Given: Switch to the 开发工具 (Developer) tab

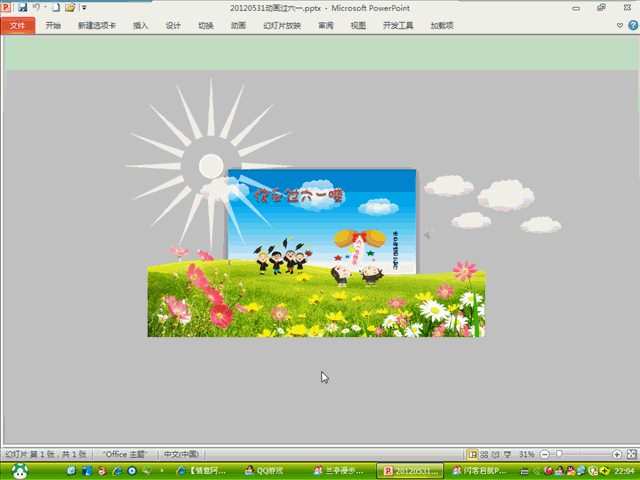Looking at the screenshot, I should [398, 25].
